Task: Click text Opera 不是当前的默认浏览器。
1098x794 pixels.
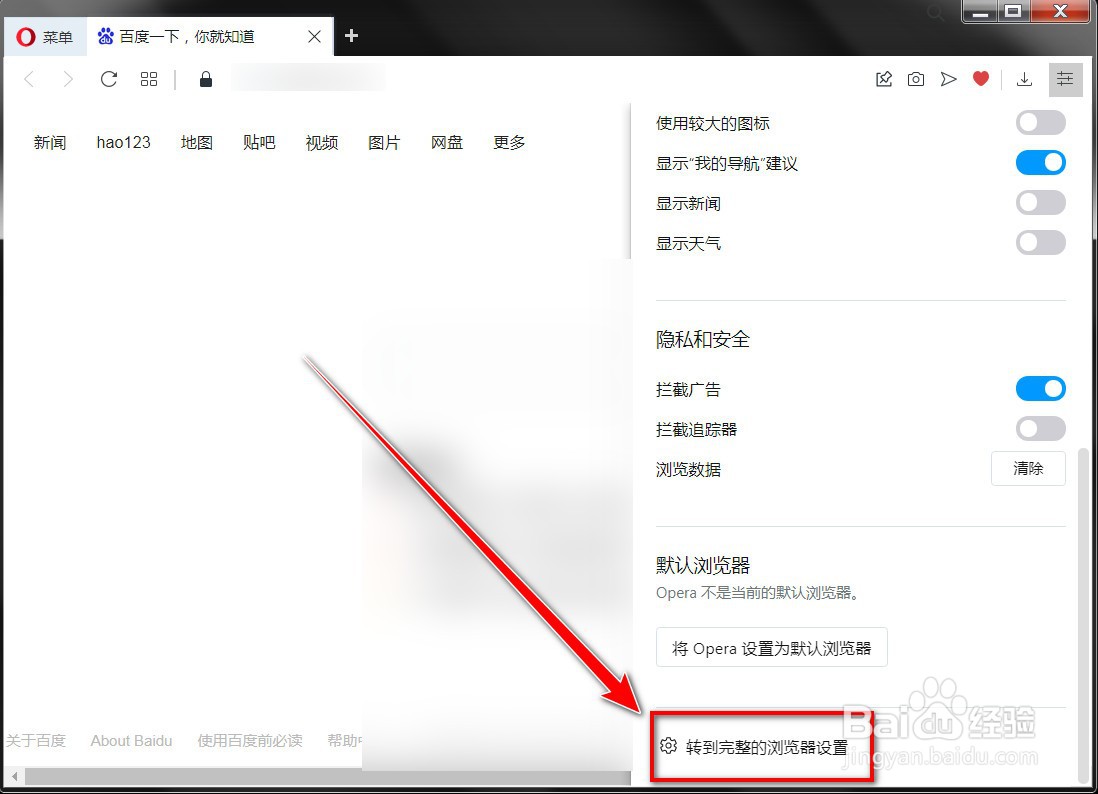Action: pyautogui.click(x=758, y=593)
